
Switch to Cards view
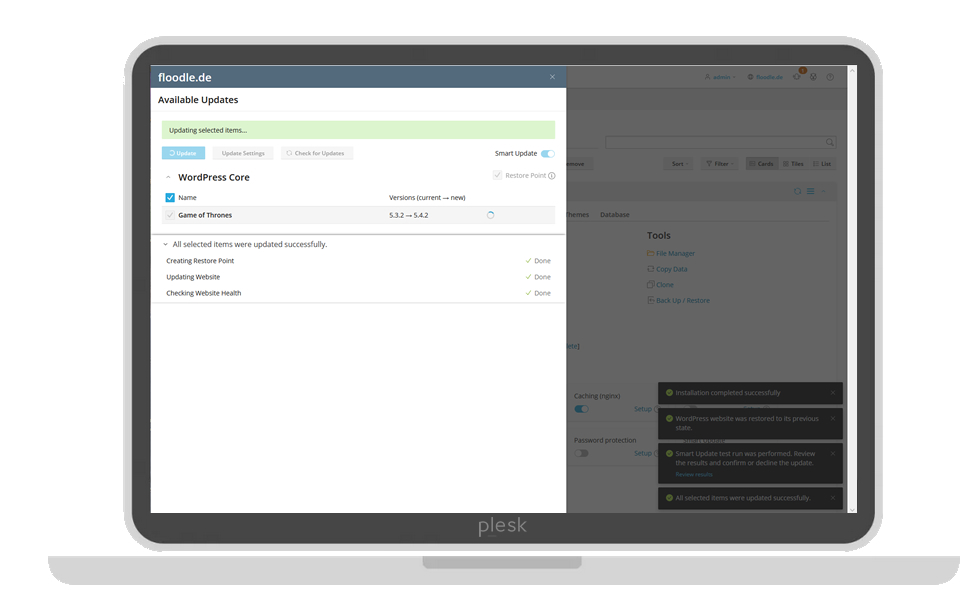click(x=762, y=164)
